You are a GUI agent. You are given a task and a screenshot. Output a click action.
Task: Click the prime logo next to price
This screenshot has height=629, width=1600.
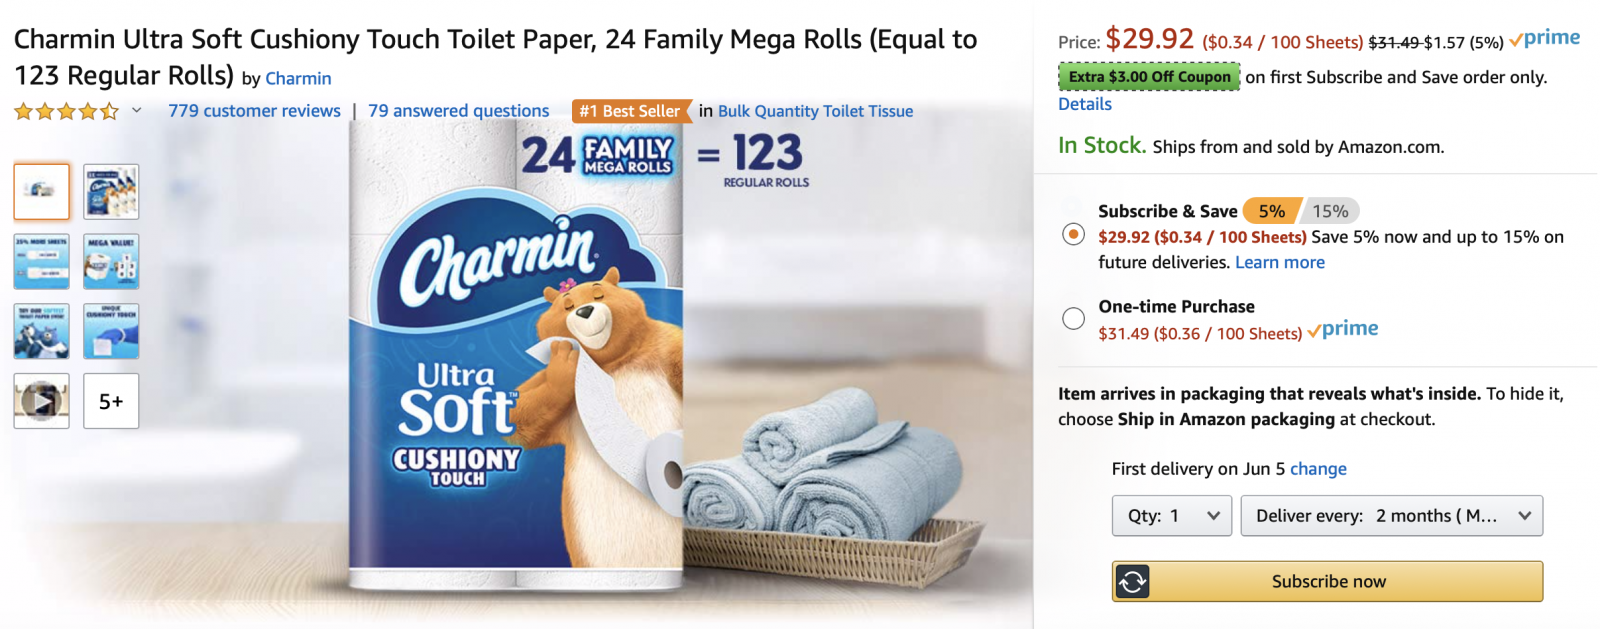click(x=1545, y=39)
